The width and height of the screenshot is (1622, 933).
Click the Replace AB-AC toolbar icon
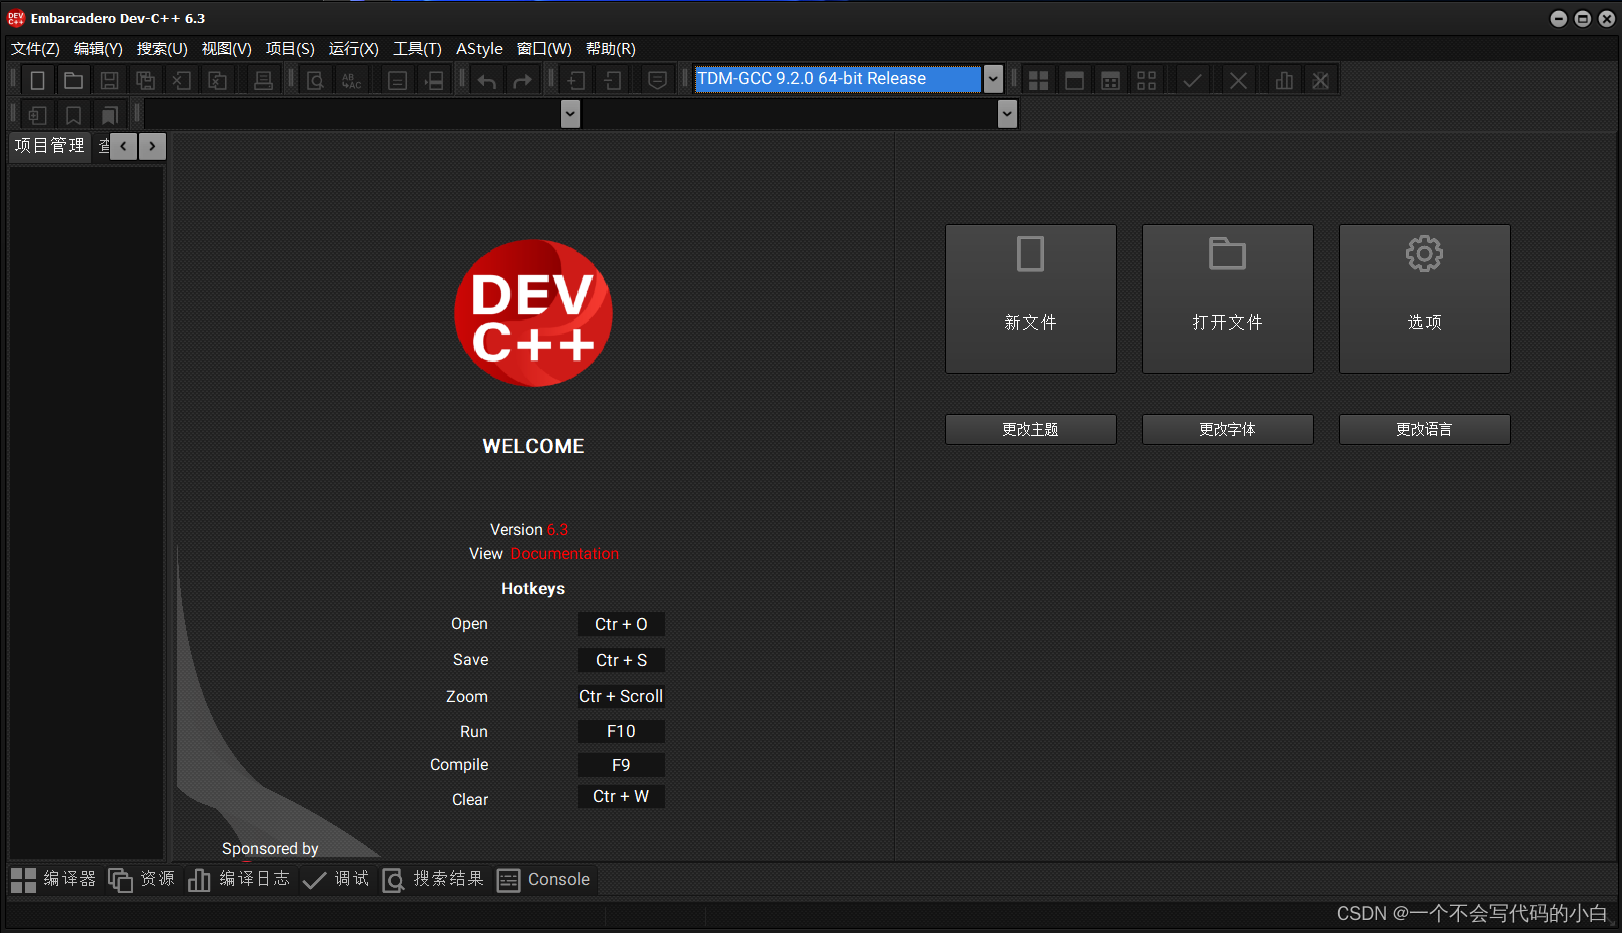coord(351,81)
